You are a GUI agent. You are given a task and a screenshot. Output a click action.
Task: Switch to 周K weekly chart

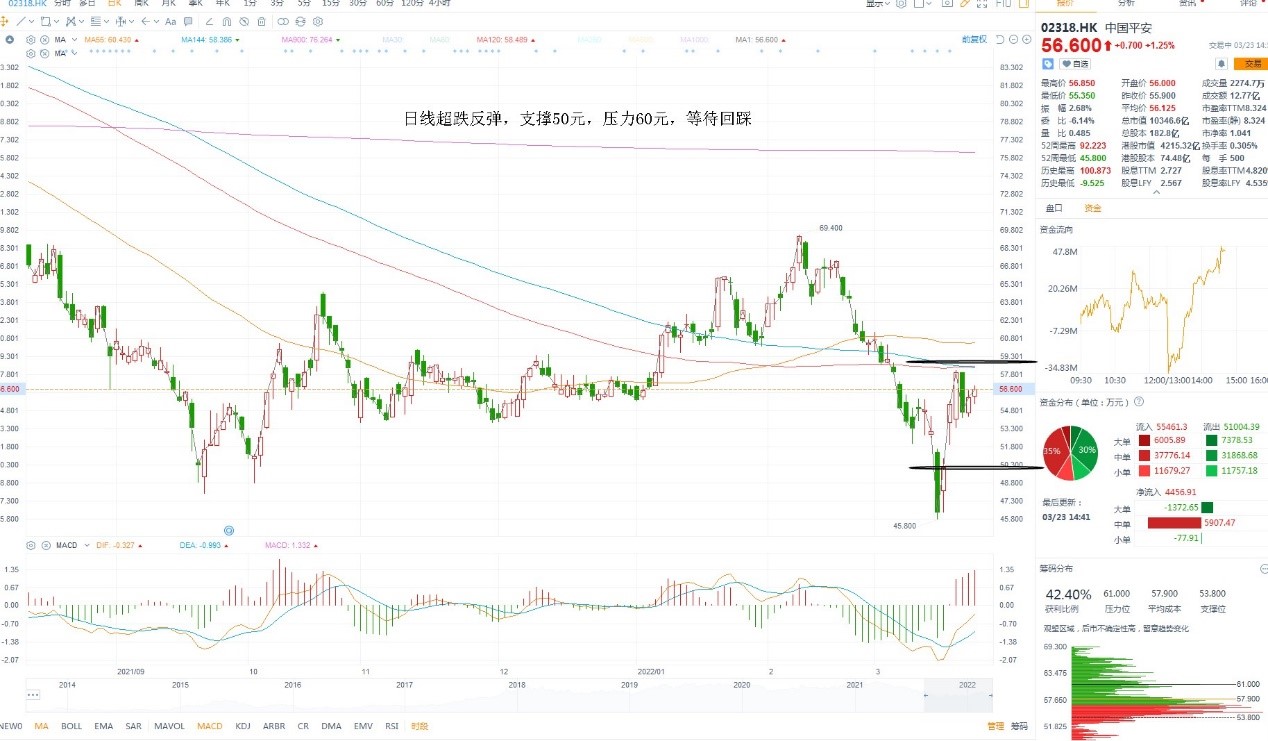click(x=142, y=4)
